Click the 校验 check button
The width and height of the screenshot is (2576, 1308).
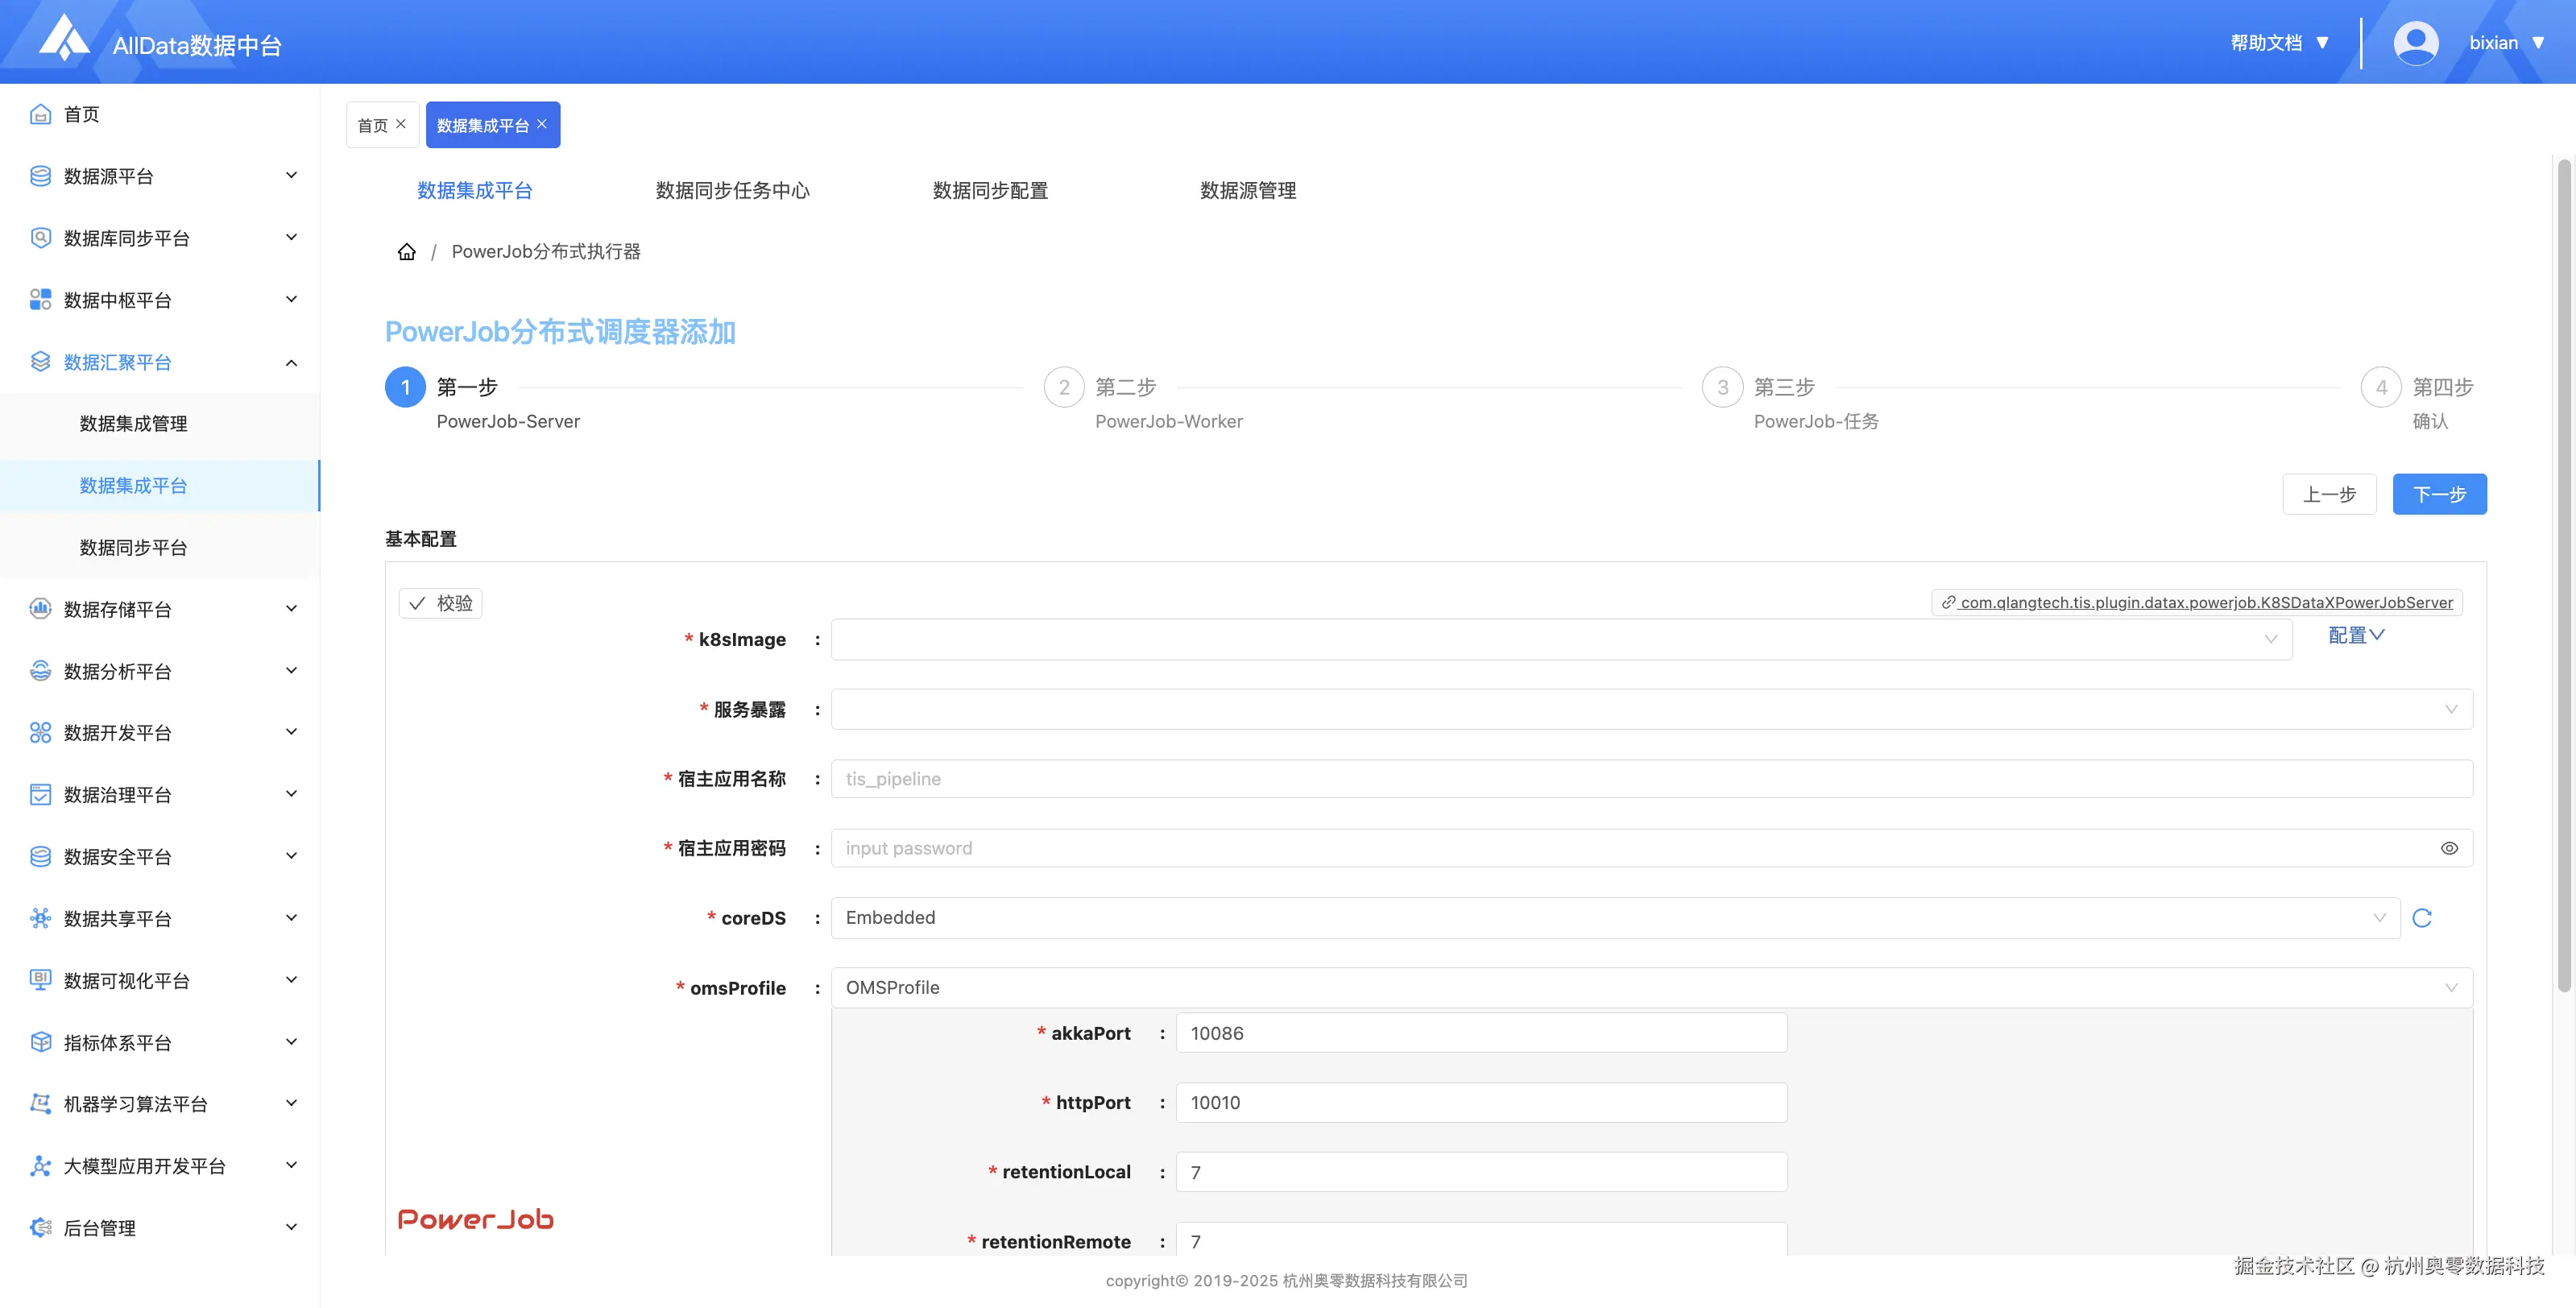tap(440, 603)
